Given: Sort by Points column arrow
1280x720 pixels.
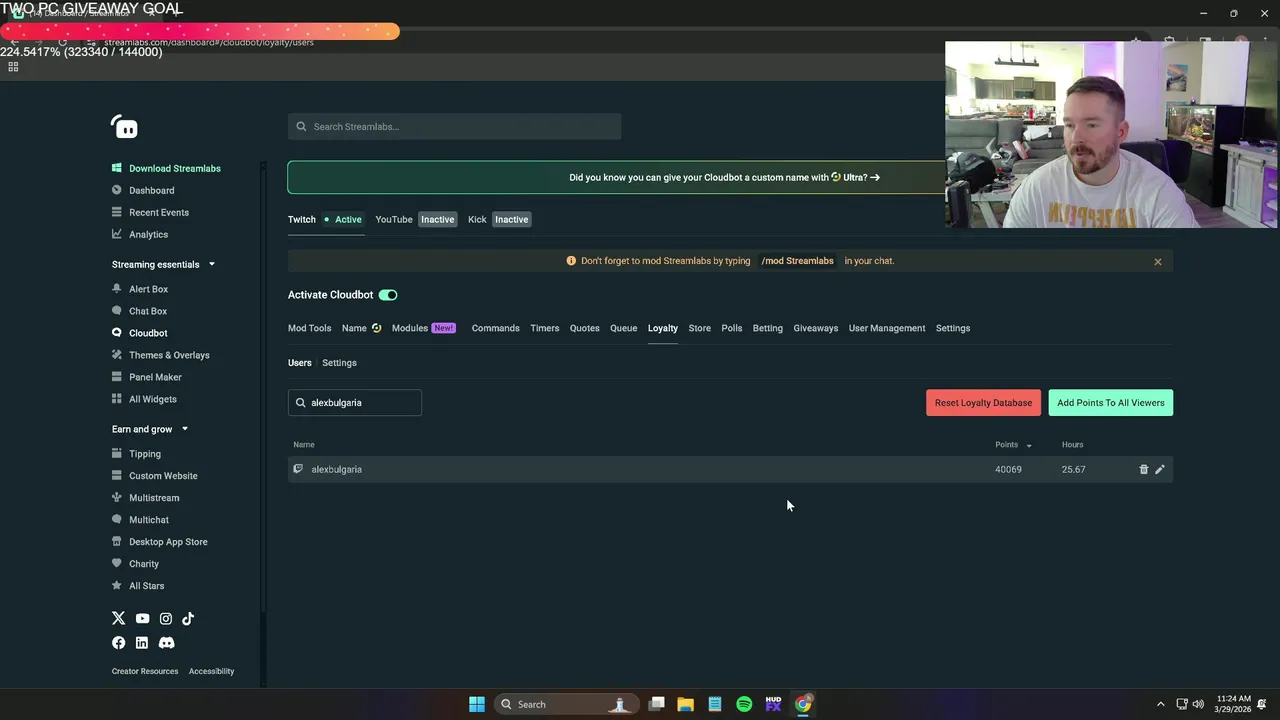Looking at the screenshot, I should (1029, 445).
